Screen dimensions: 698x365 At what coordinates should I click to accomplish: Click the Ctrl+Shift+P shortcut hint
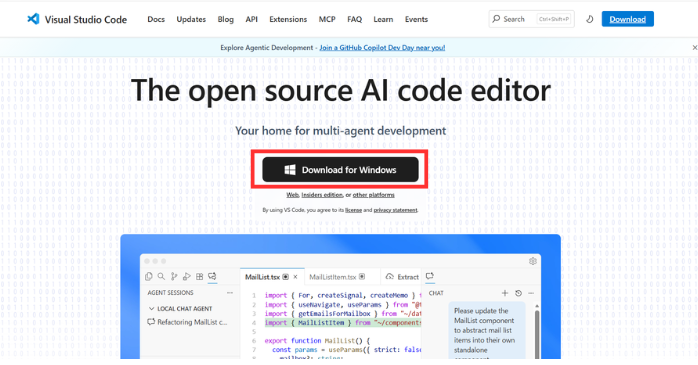tap(554, 19)
